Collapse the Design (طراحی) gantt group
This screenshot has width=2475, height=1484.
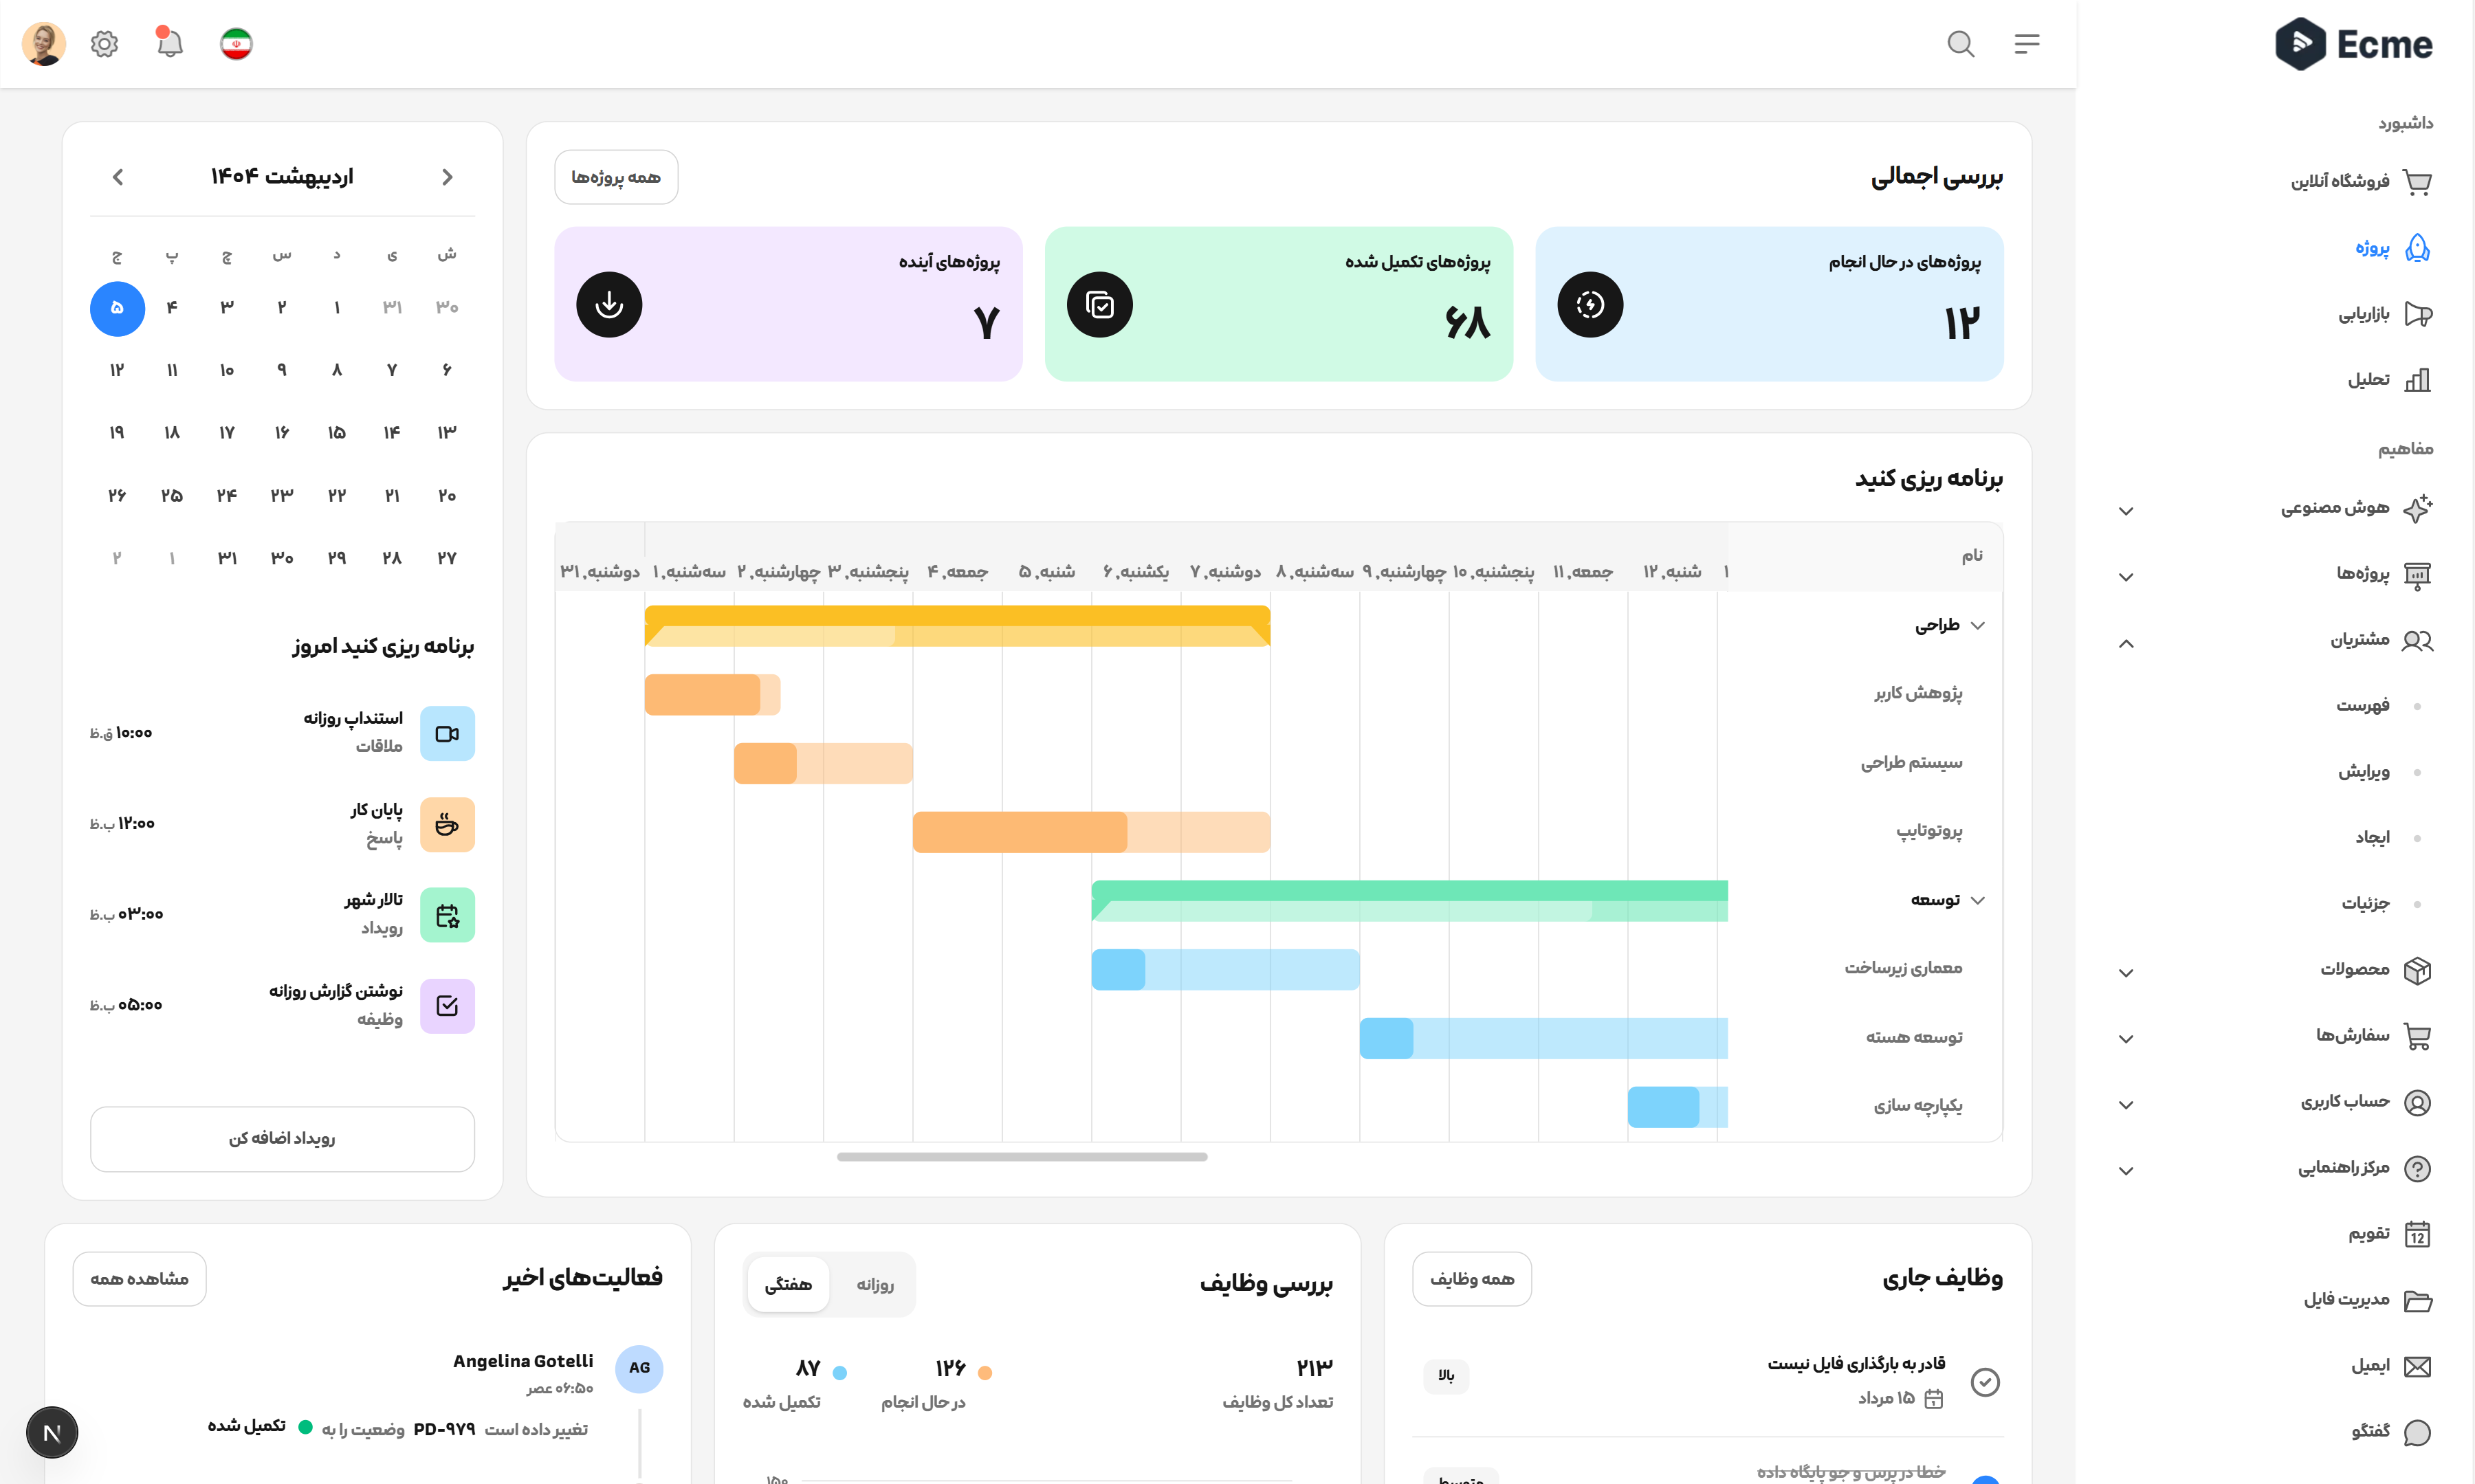[x=1977, y=625]
